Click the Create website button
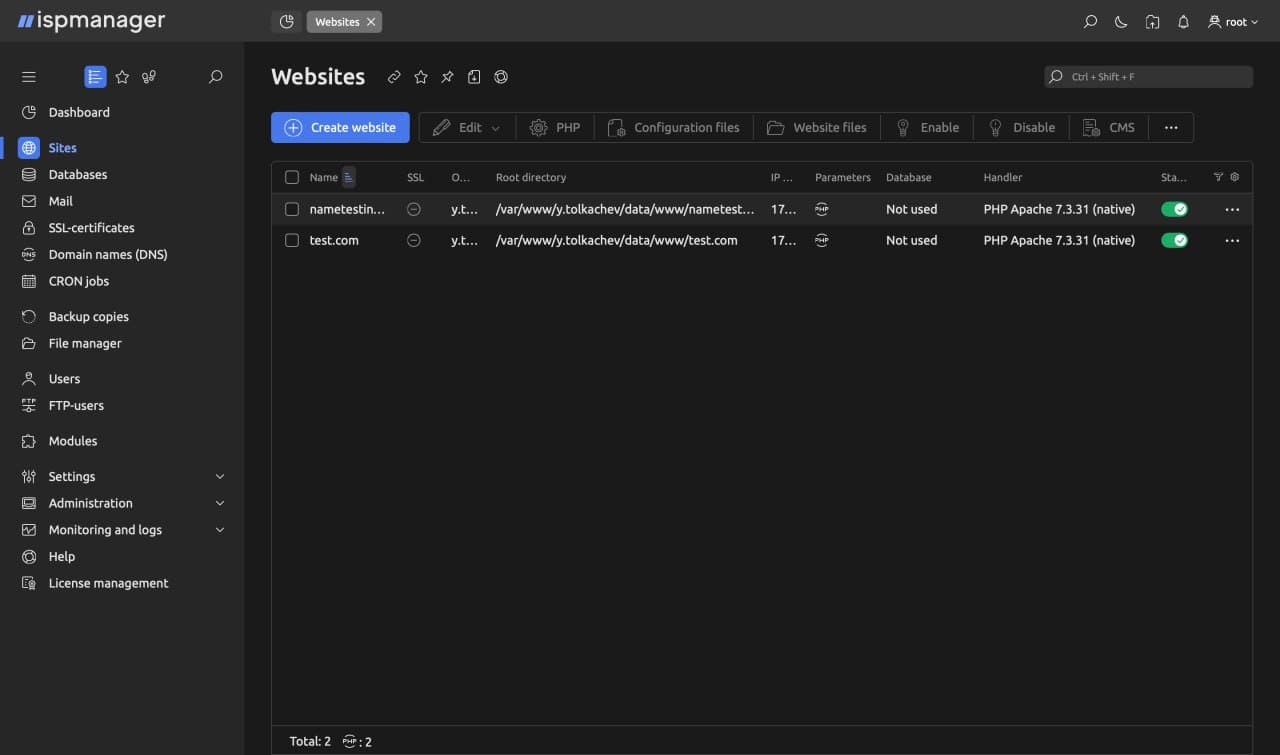 click(340, 127)
